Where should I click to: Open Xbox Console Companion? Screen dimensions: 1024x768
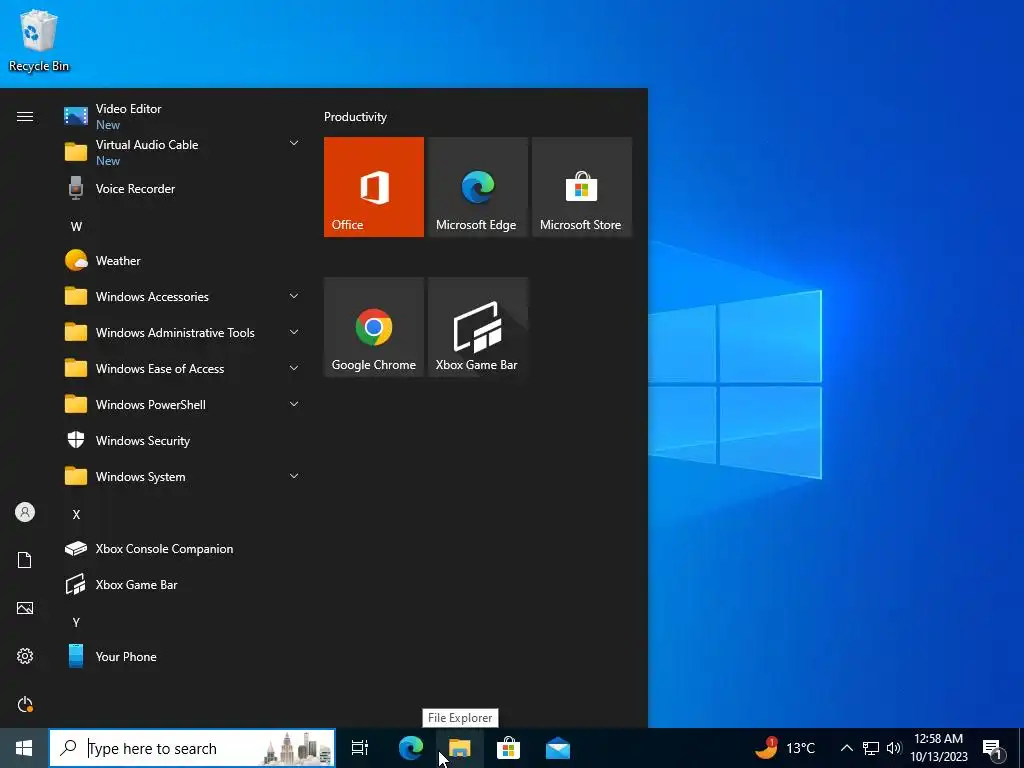click(x=182, y=549)
